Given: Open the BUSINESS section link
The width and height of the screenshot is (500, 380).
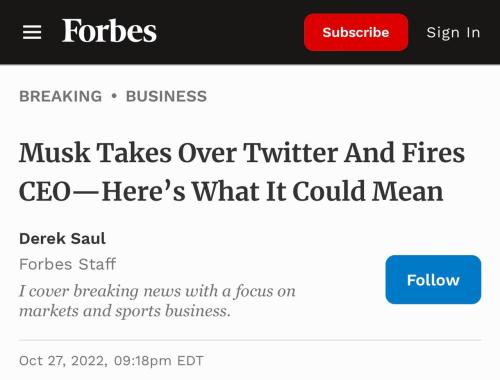Looking at the screenshot, I should [x=166, y=96].
